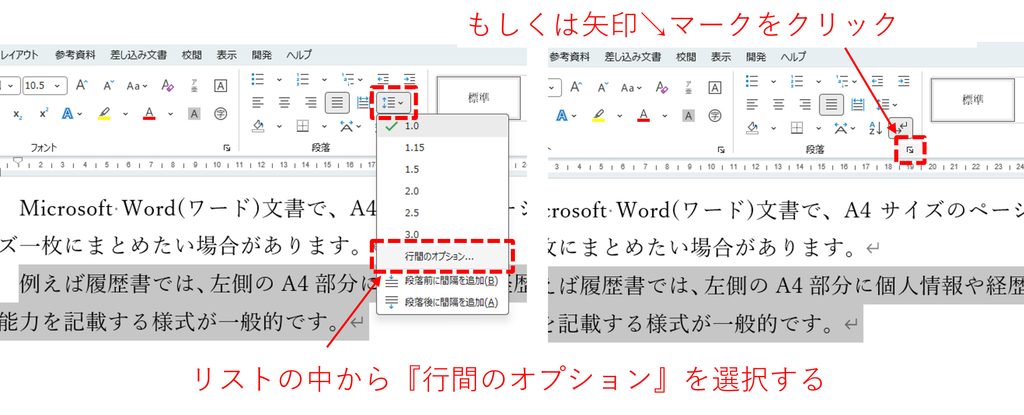Select 標準 style in left screenshot
This screenshot has width=1024, height=415.
point(479,99)
